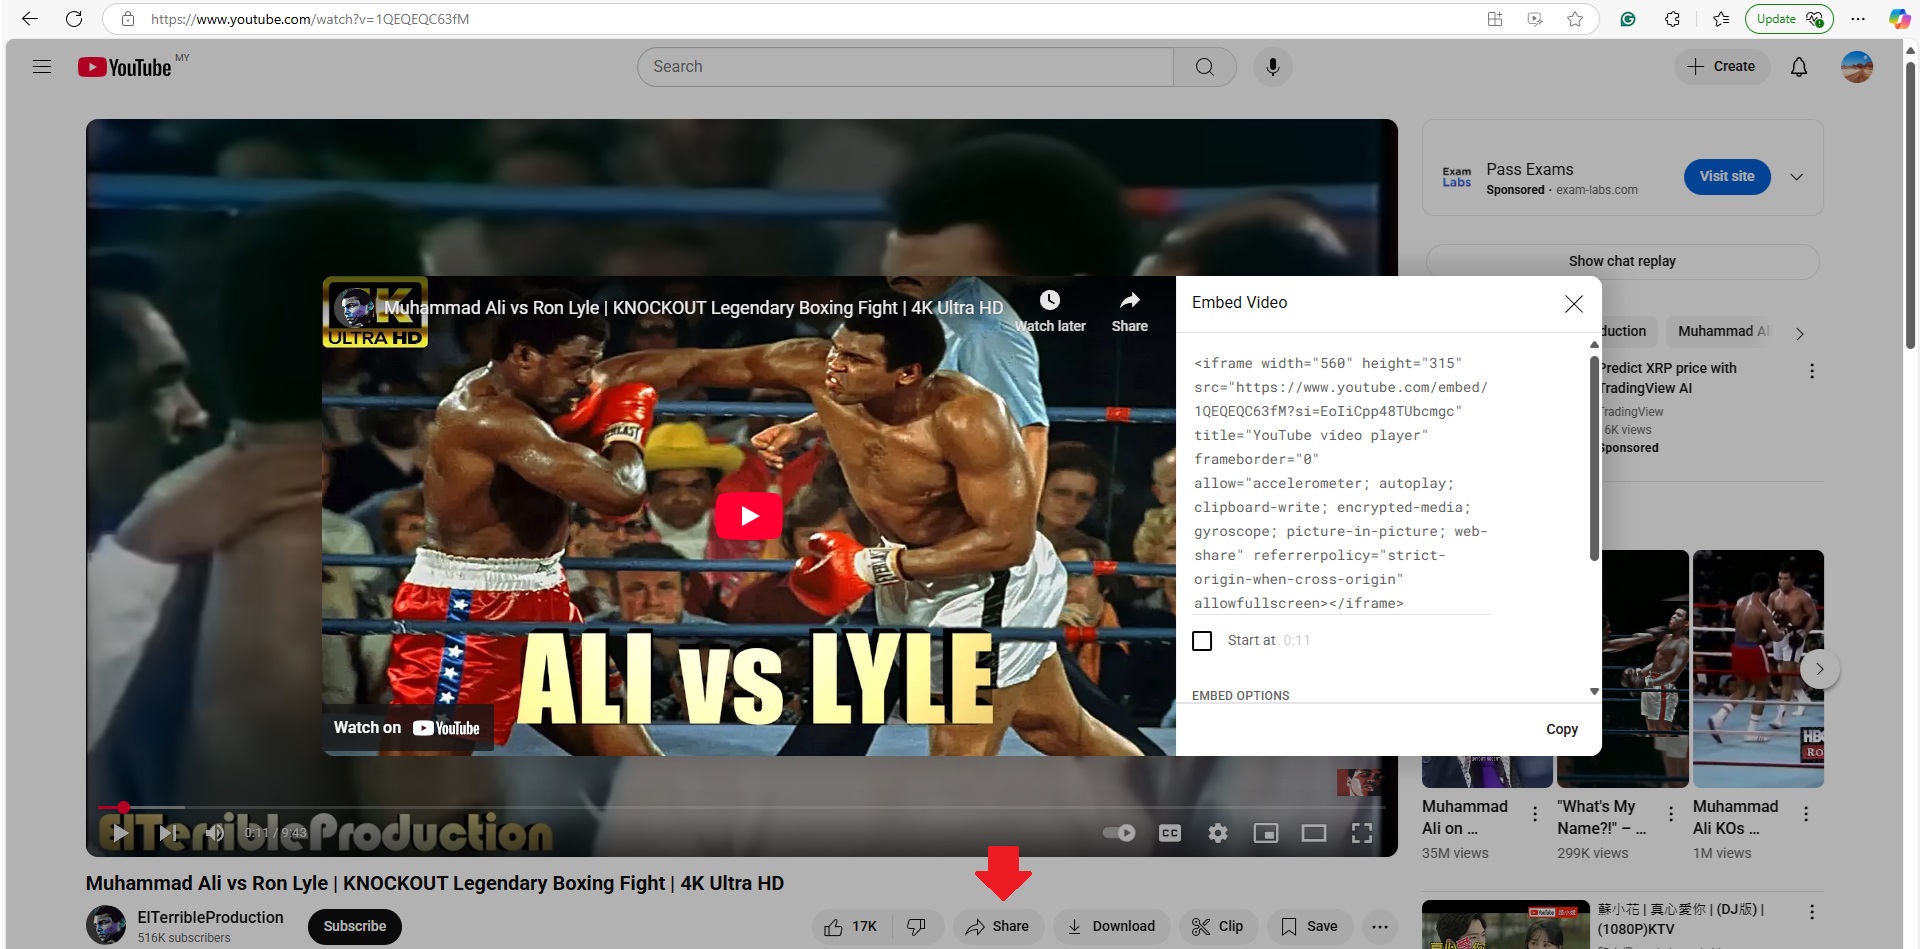Image resolution: width=1920 pixels, height=949 pixels.
Task: Expand the Pass Exams ad chevron
Action: click(1796, 177)
